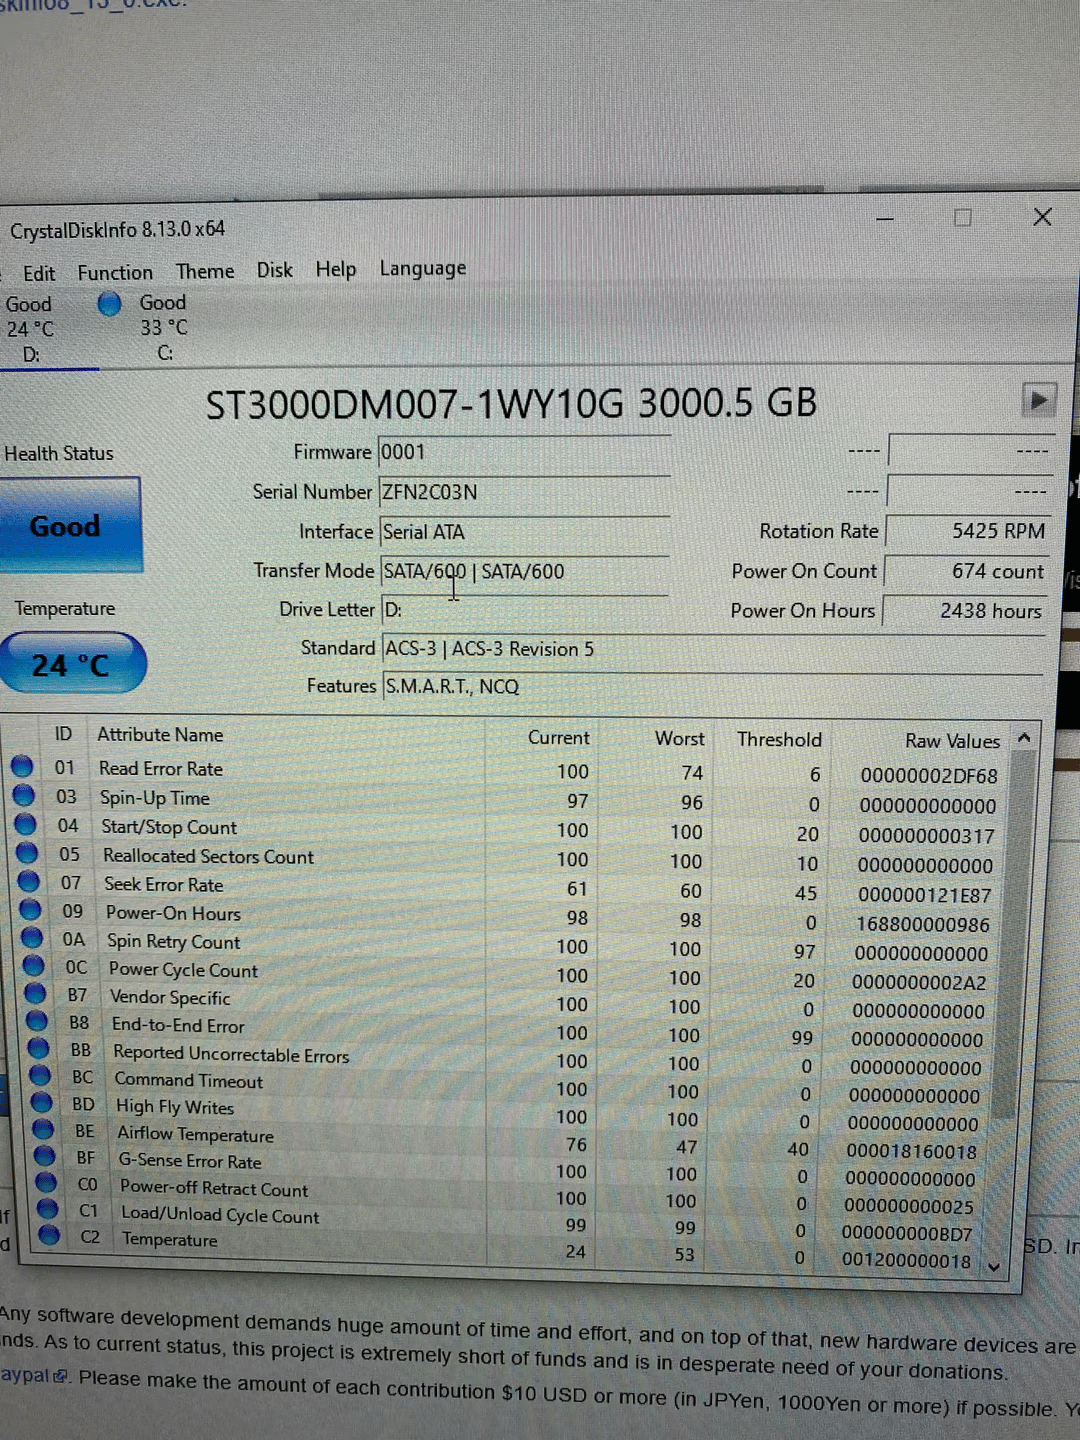Click the status circle beside High Fly Writes
Screen dimensions: 1080x1440
click(x=42, y=1103)
